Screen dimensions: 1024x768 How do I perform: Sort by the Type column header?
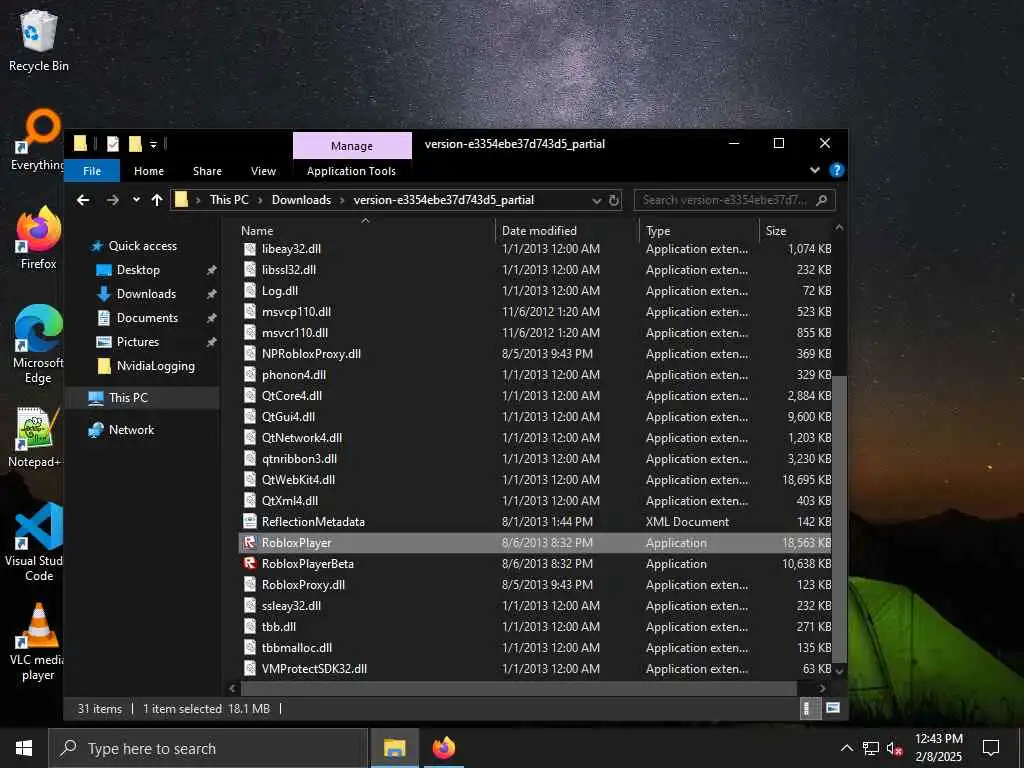pos(658,231)
